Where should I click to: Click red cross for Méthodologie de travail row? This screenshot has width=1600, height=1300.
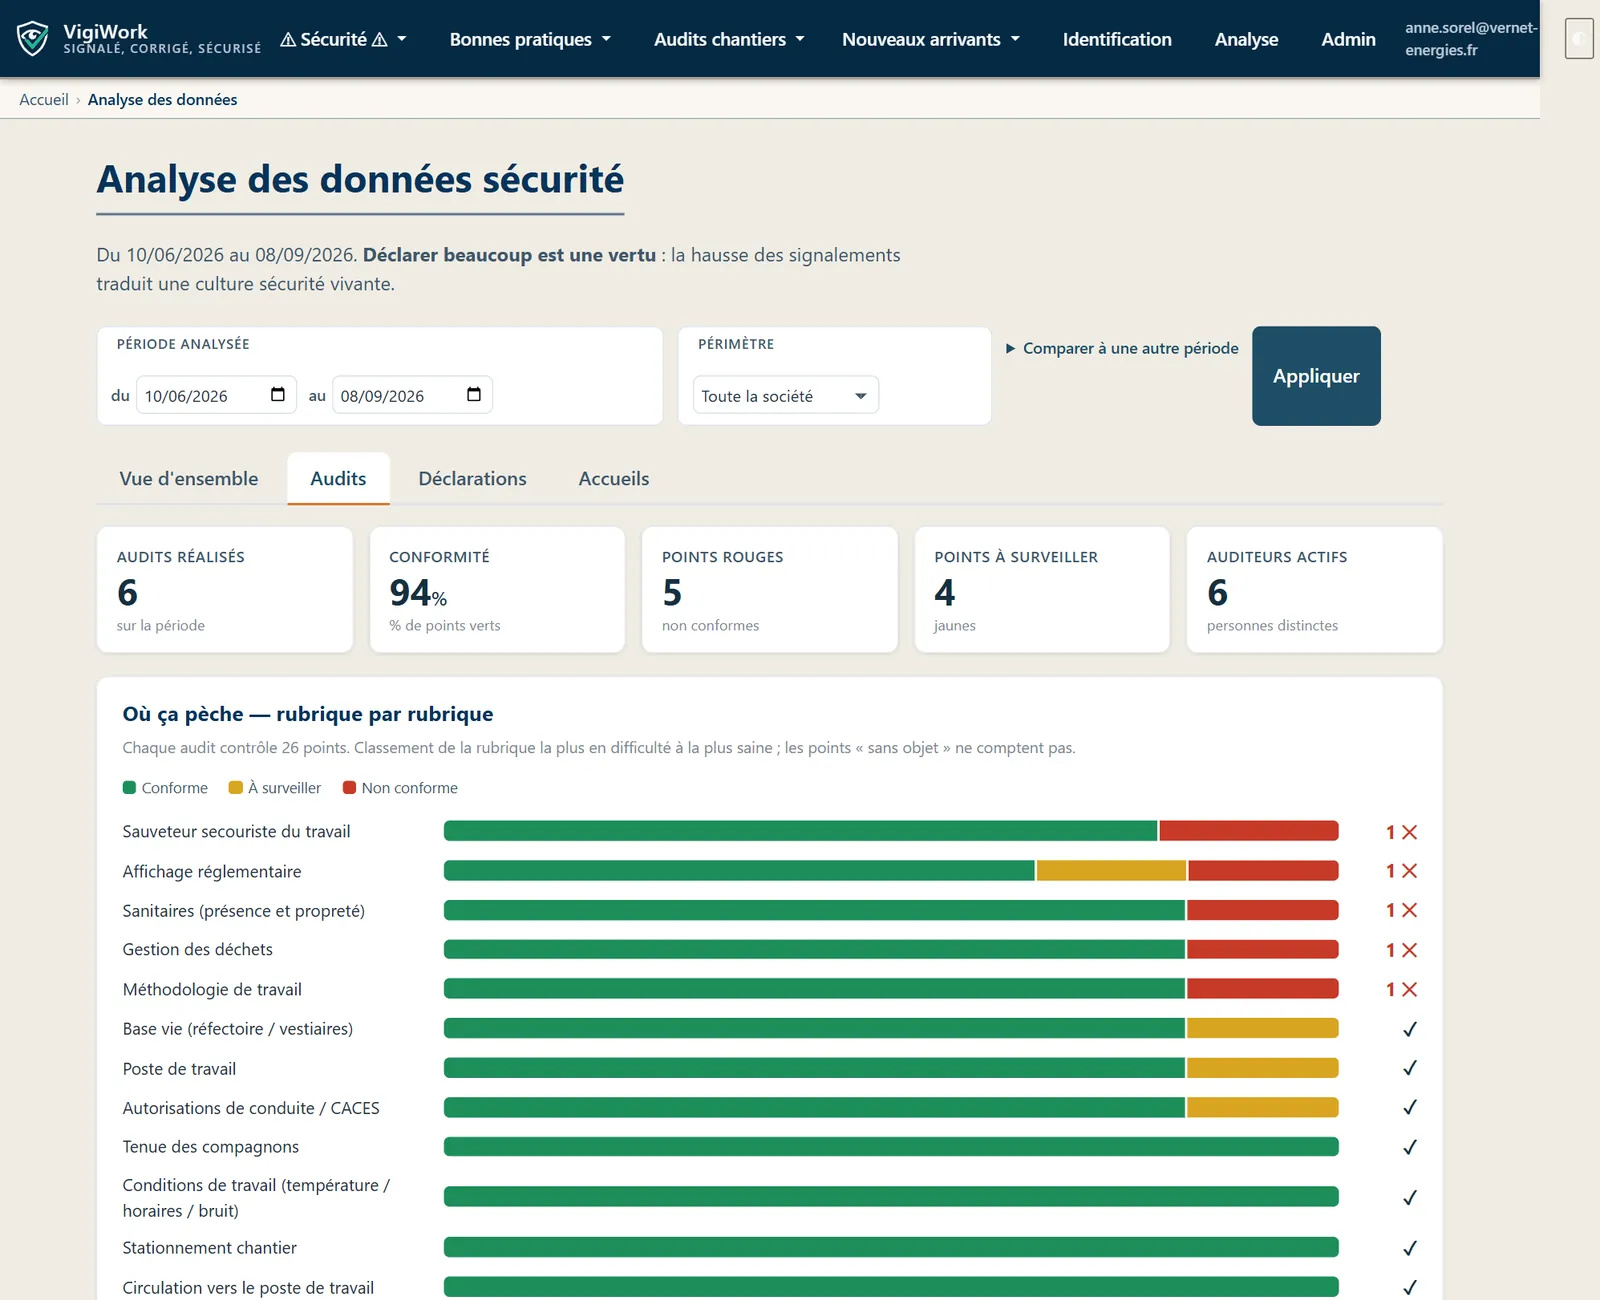1409,989
